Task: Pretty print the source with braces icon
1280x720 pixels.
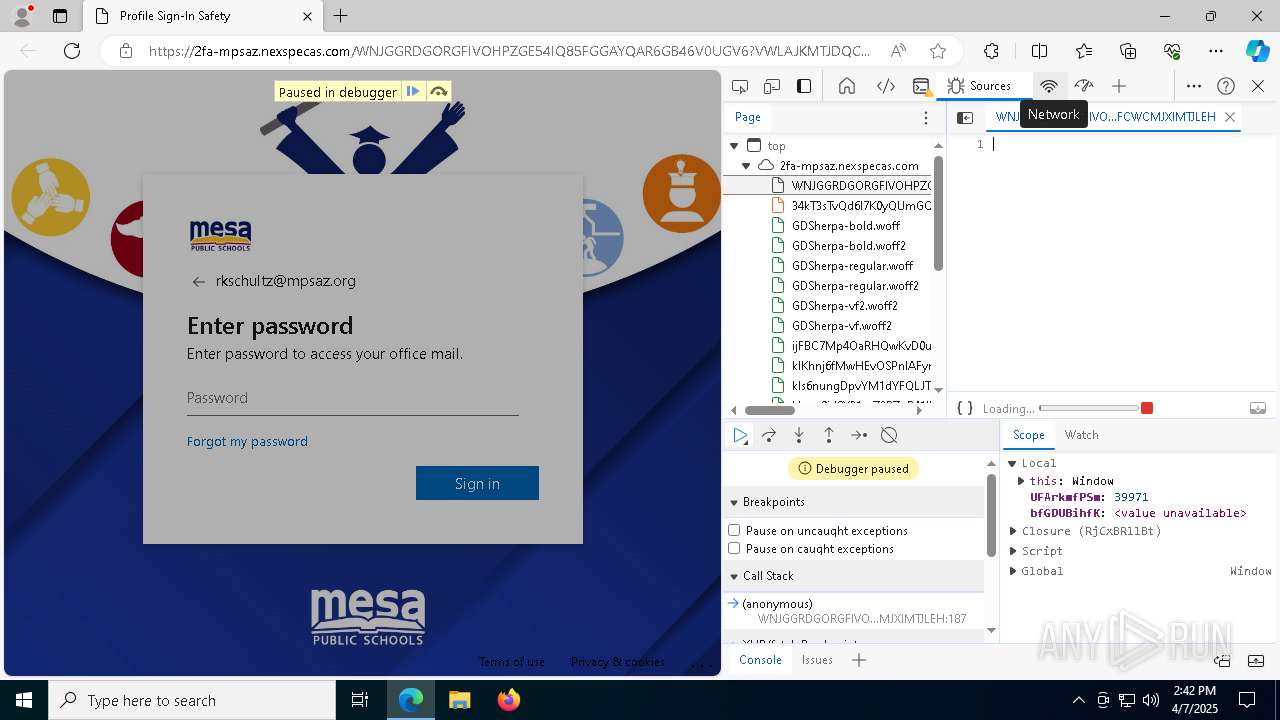Action: click(965, 408)
